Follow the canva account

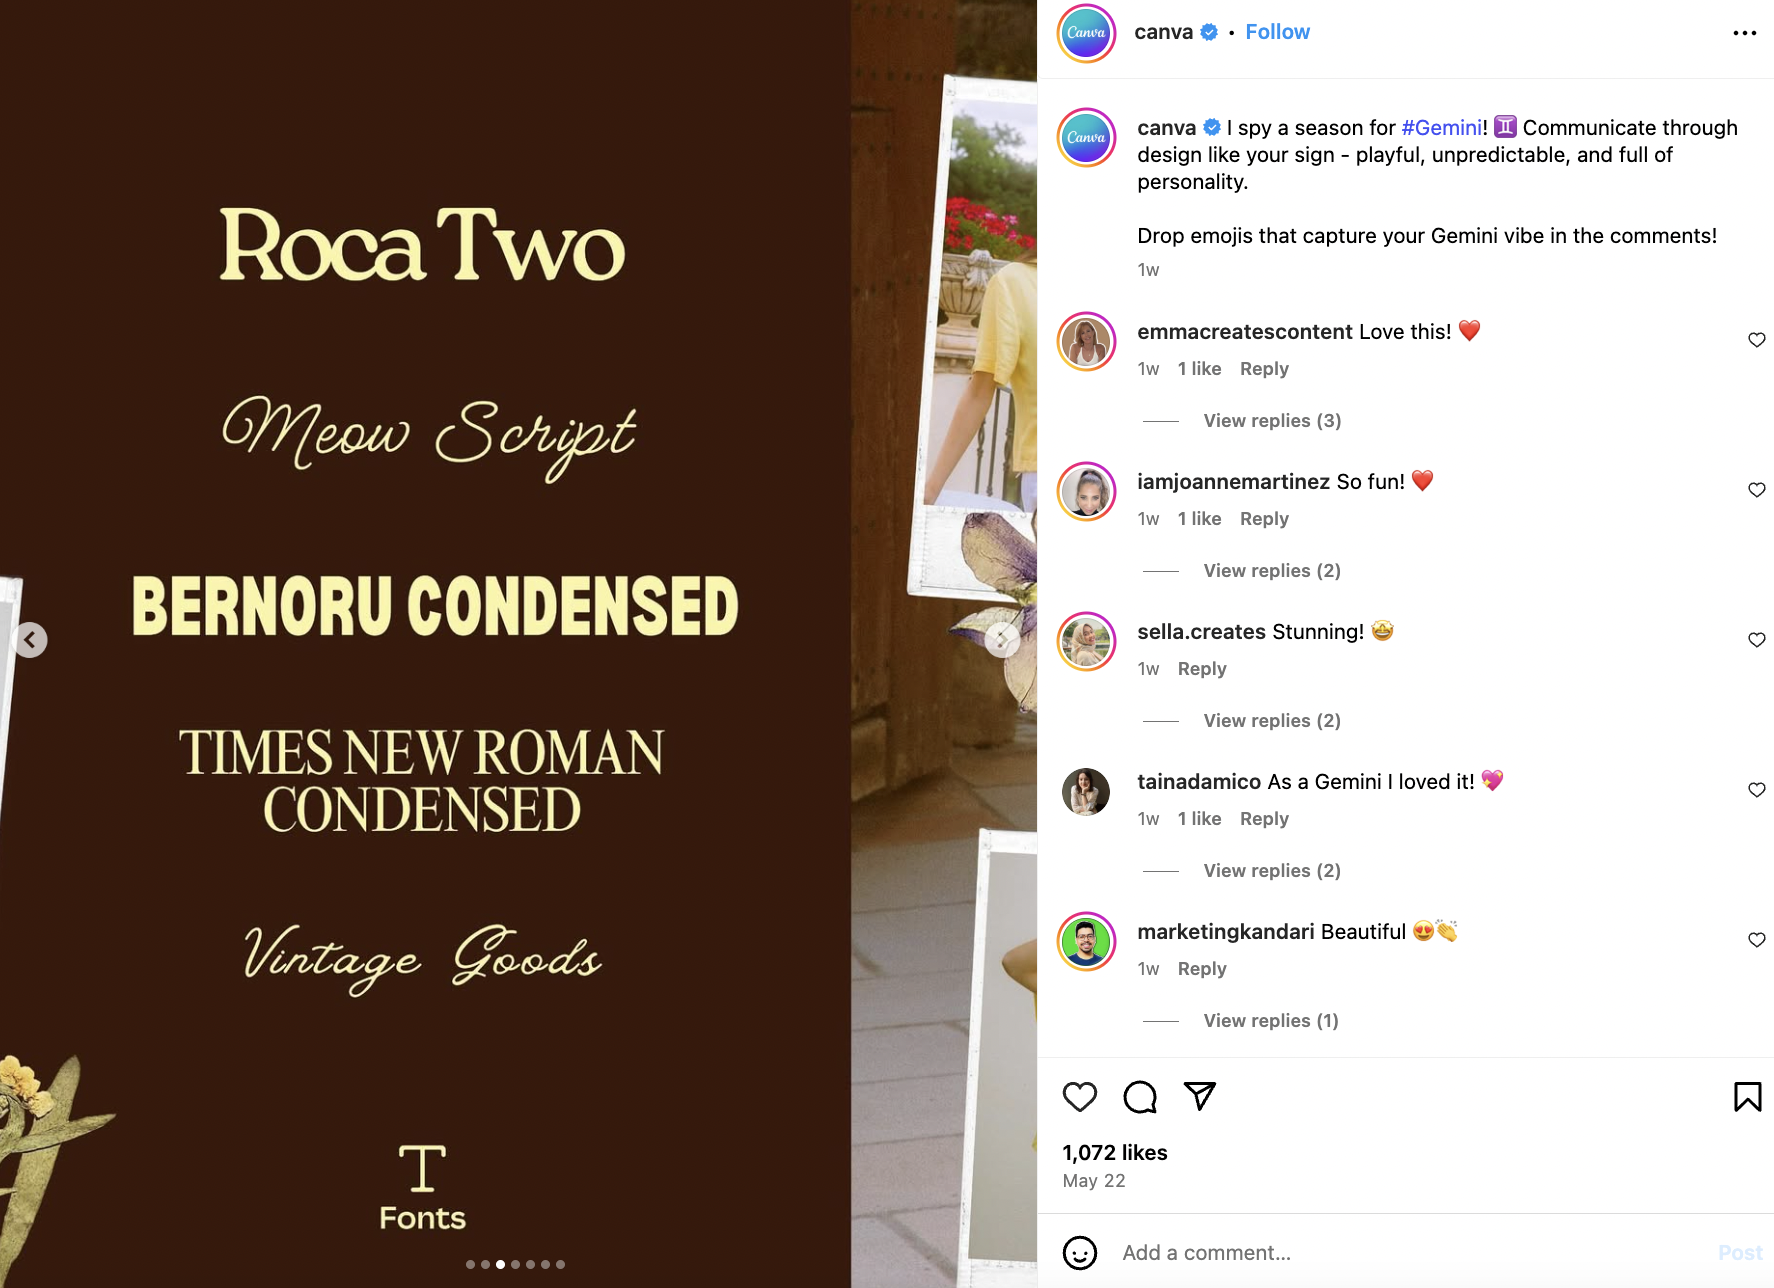click(x=1277, y=32)
